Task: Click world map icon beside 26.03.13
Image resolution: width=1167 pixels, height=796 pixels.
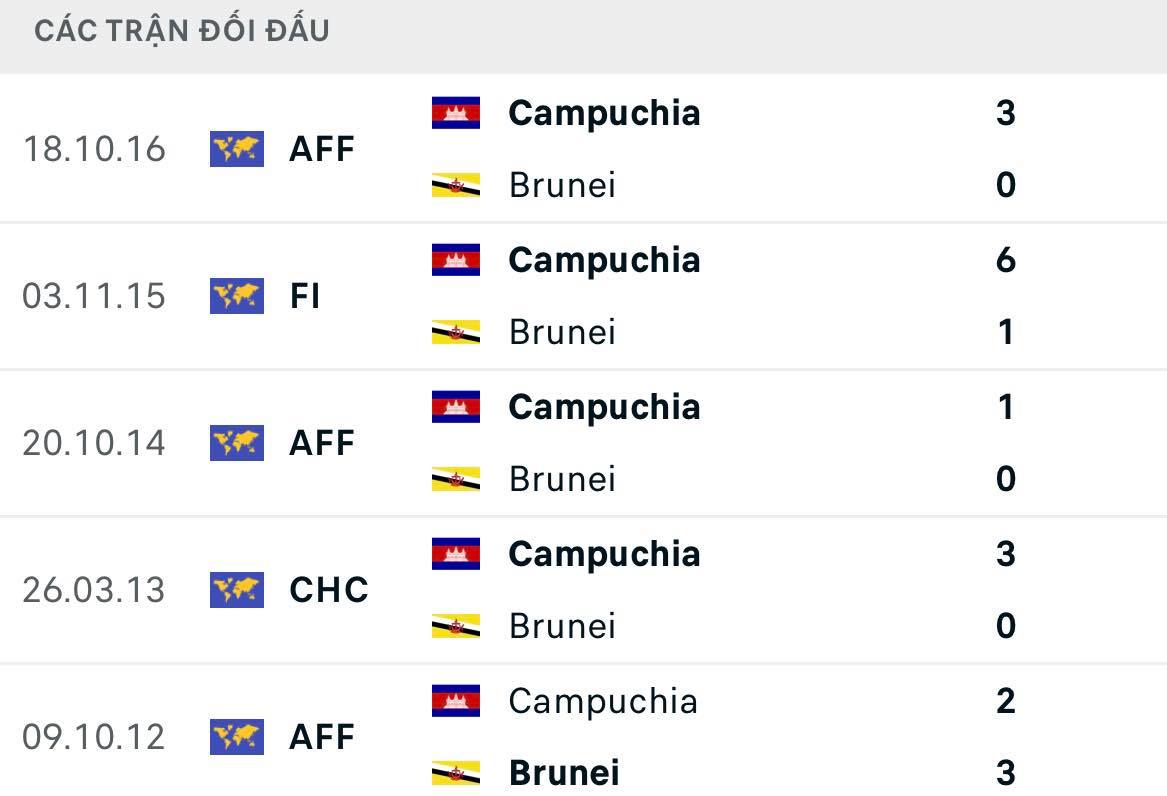Action: [237, 590]
